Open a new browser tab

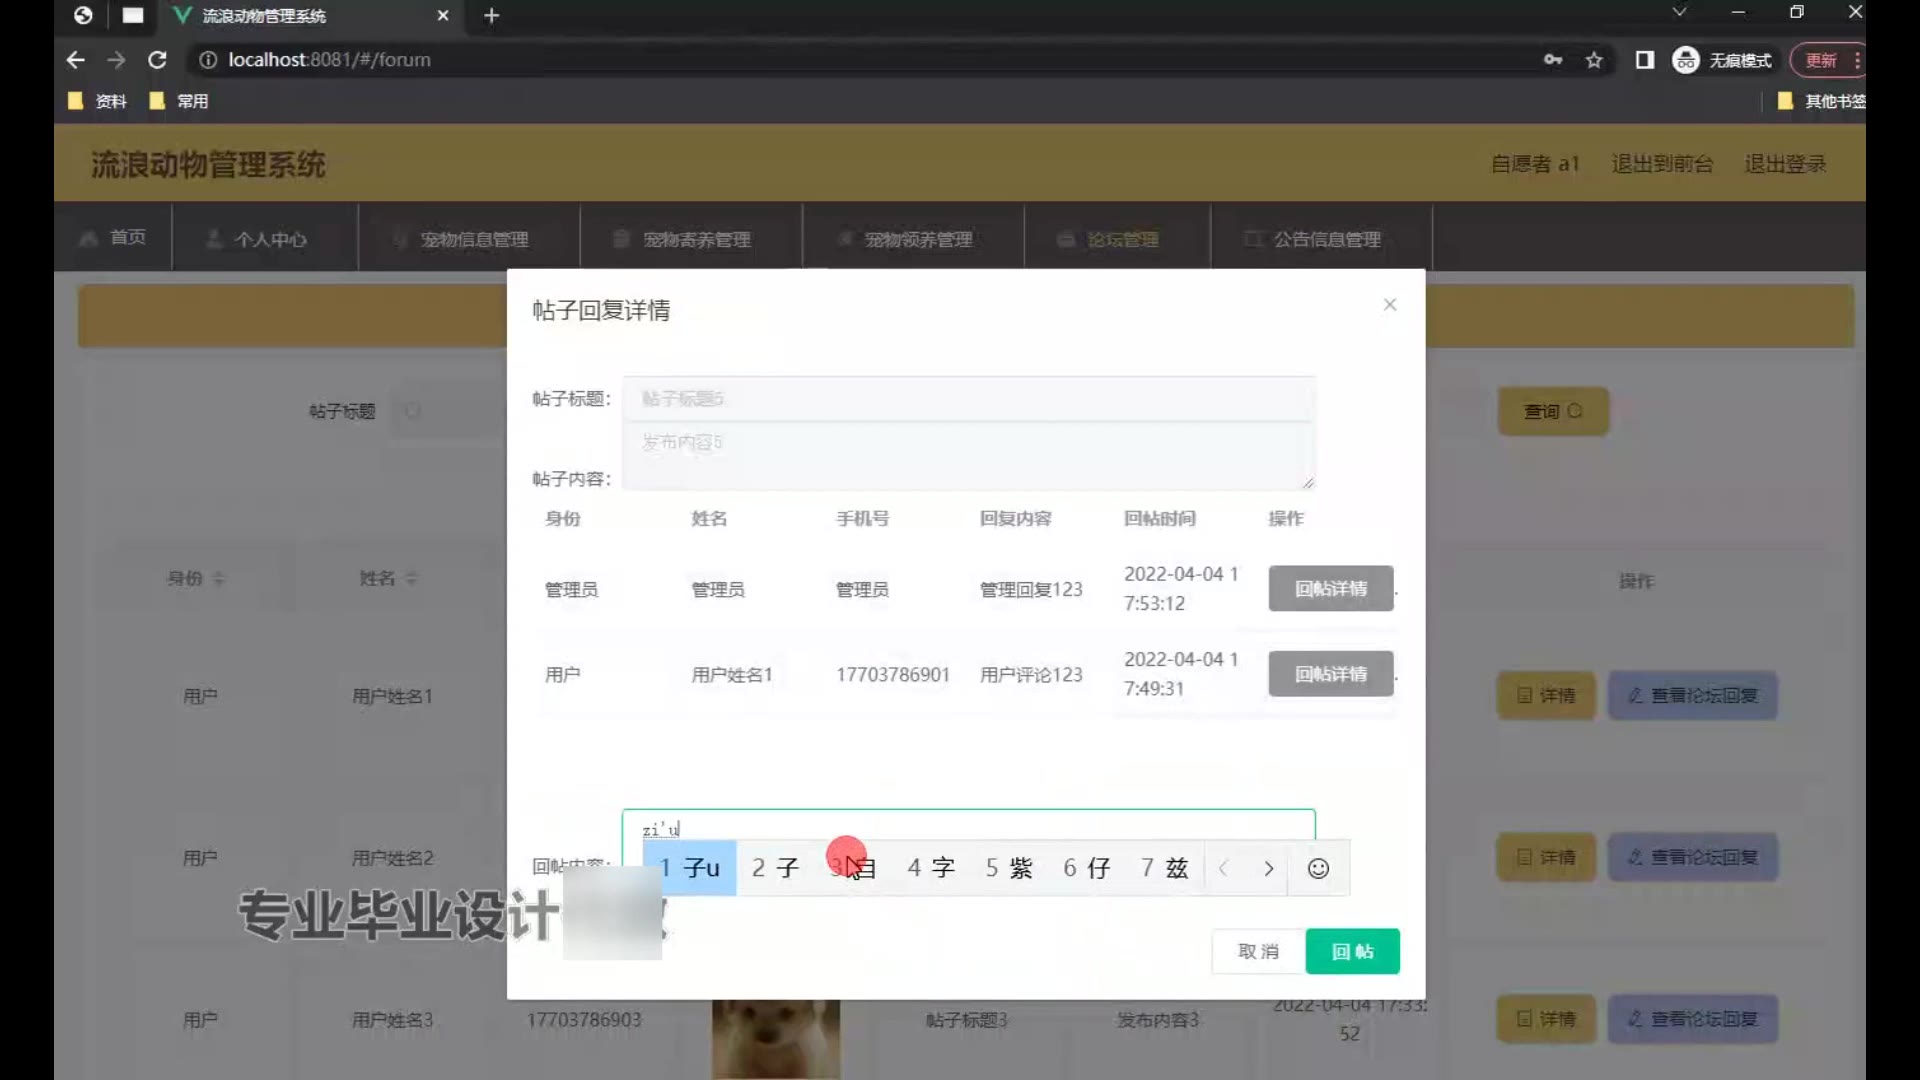tap(491, 16)
